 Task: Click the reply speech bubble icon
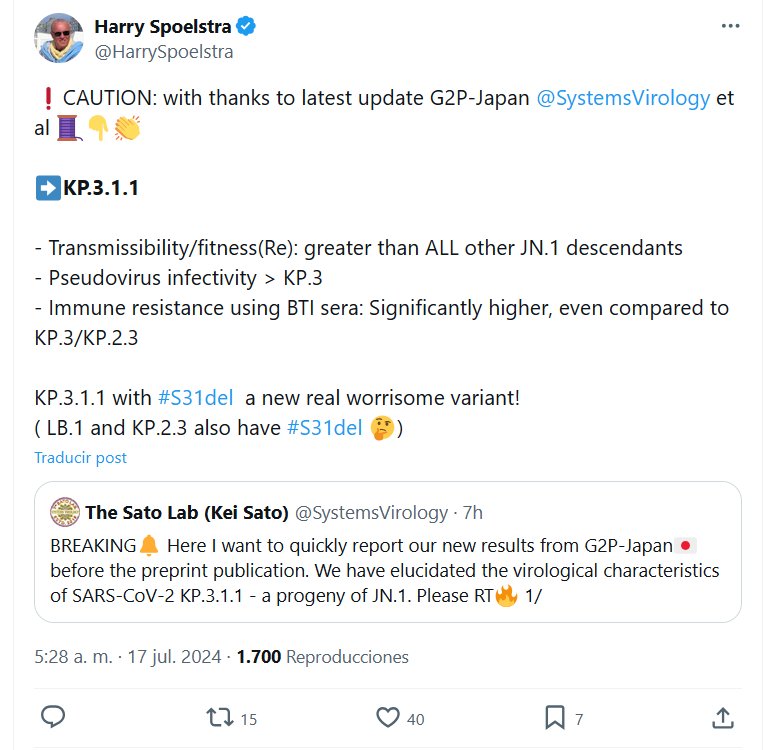pyautogui.click(x=54, y=717)
